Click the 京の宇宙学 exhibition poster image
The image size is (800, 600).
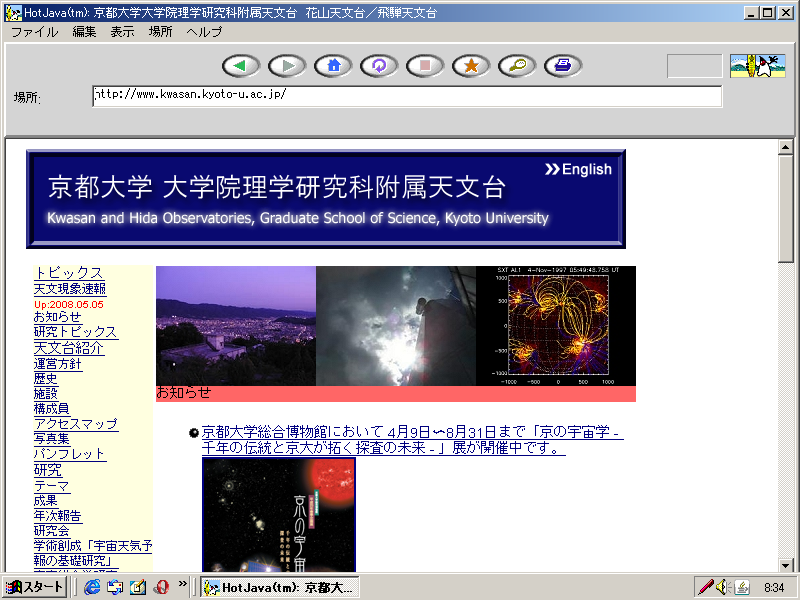(279, 515)
